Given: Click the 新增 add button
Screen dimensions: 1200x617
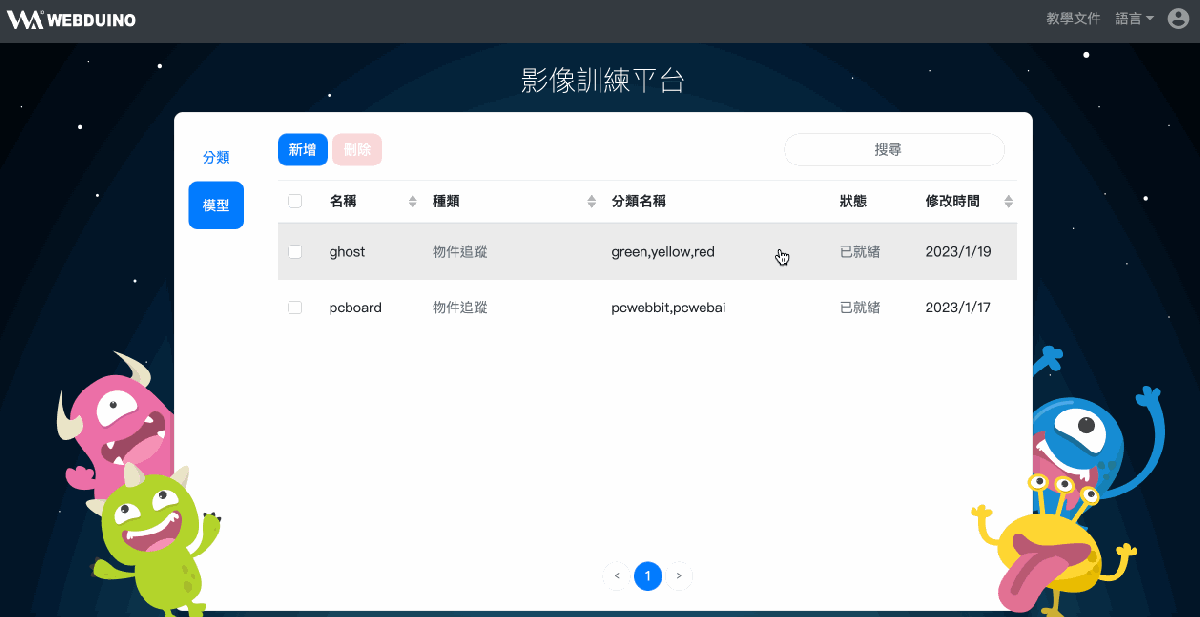Looking at the screenshot, I should coord(303,150).
